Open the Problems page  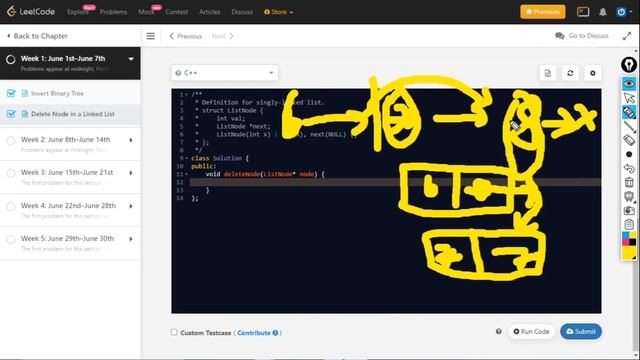tap(113, 12)
